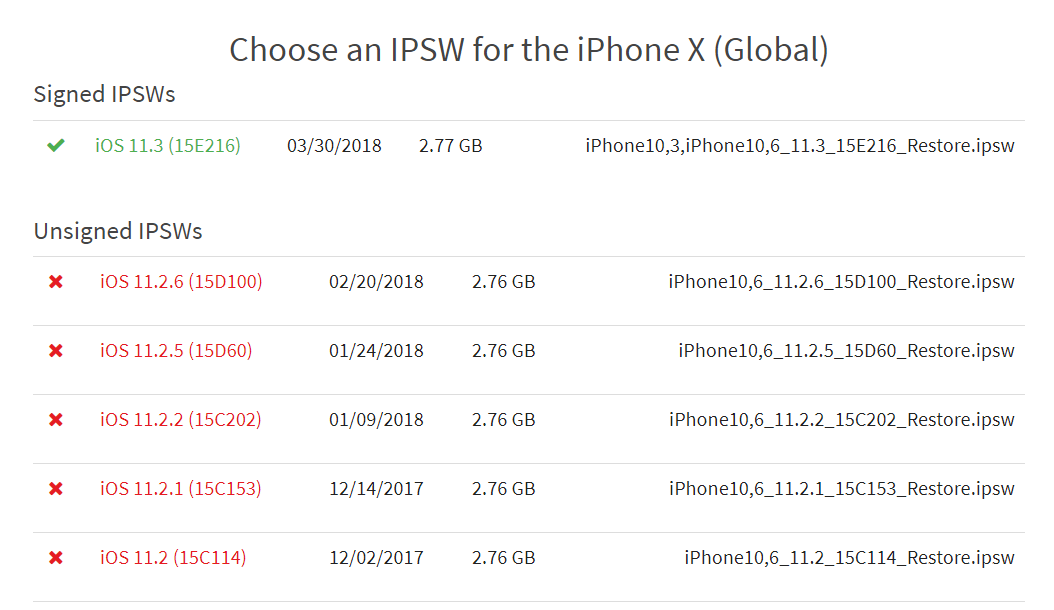This screenshot has width=1054, height=610.
Task: Click the iPhone X (Global) page title
Action: click(531, 49)
